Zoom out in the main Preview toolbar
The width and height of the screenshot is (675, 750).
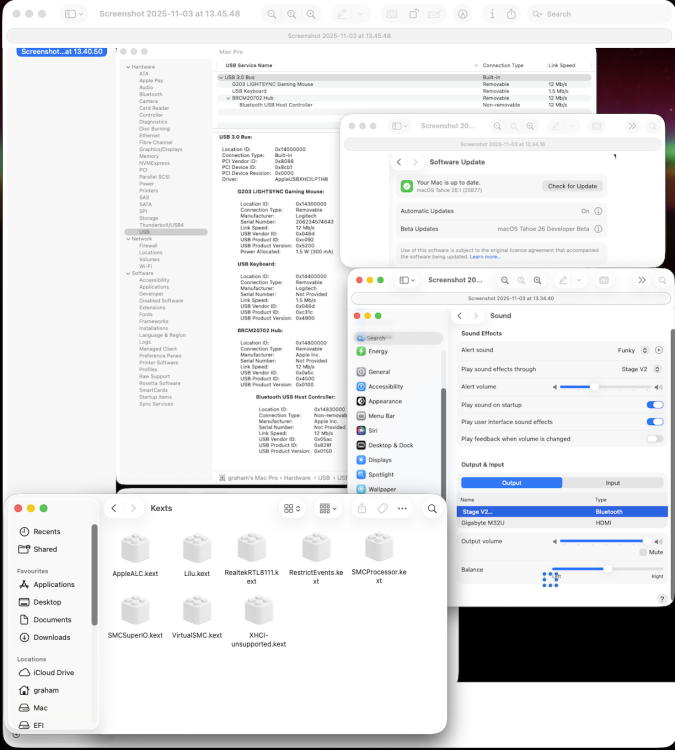tap(272, 14)
